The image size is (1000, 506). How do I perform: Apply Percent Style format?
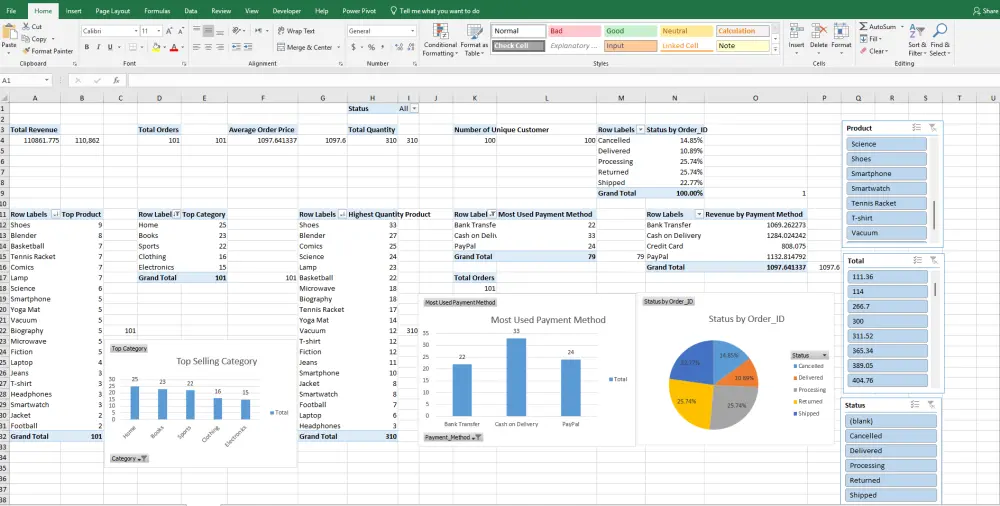(371, 47)
